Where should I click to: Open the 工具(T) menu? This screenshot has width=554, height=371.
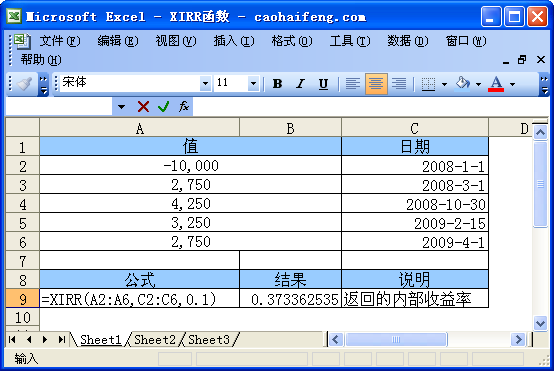350,41
